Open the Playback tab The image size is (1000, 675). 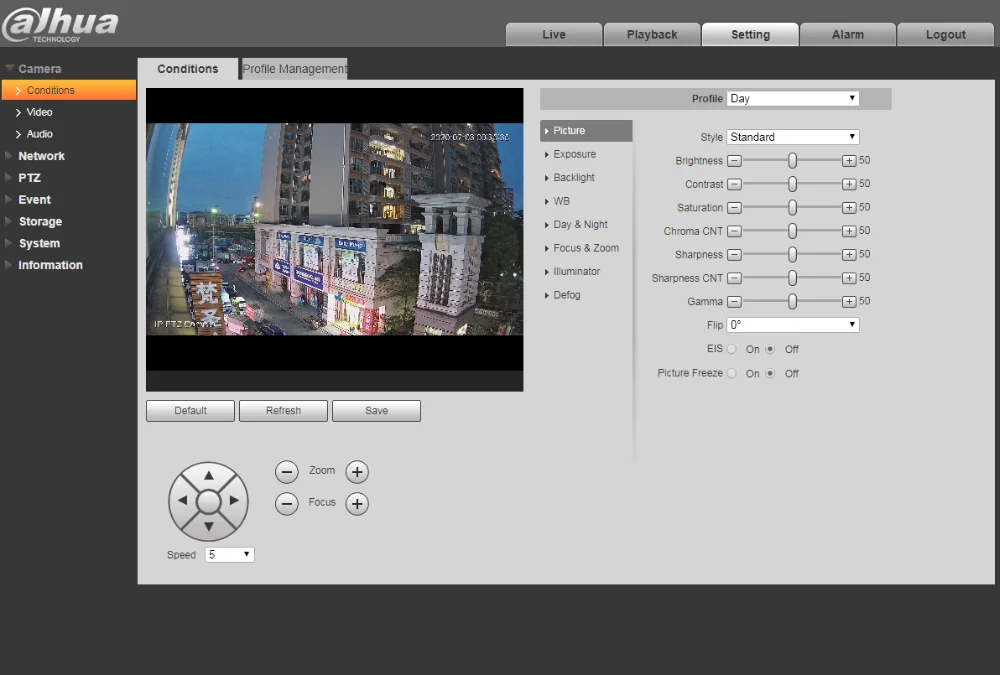pyautogui.click(x=652, y=34)
